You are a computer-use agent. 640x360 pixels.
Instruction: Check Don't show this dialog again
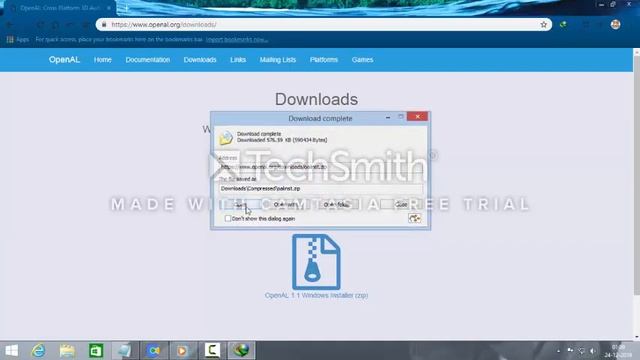click(228, 219)
